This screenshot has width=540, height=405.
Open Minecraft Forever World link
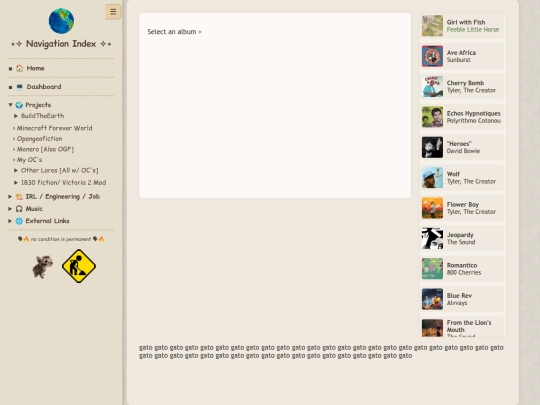(x=54, y=128)
